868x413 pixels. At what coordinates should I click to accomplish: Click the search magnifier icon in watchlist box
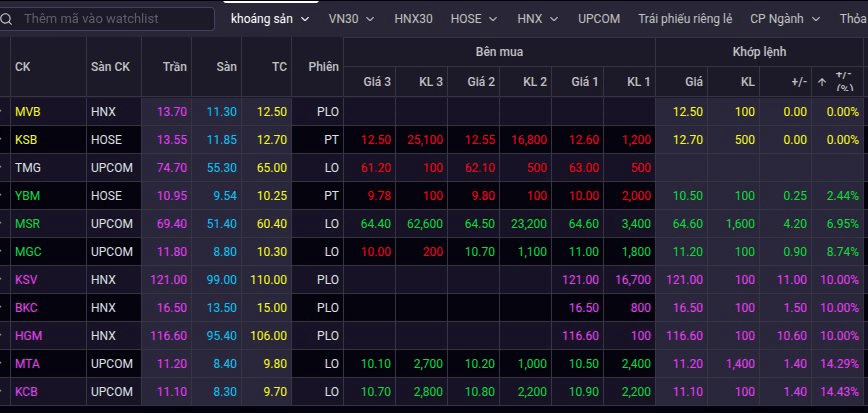(x=6, y=19)
